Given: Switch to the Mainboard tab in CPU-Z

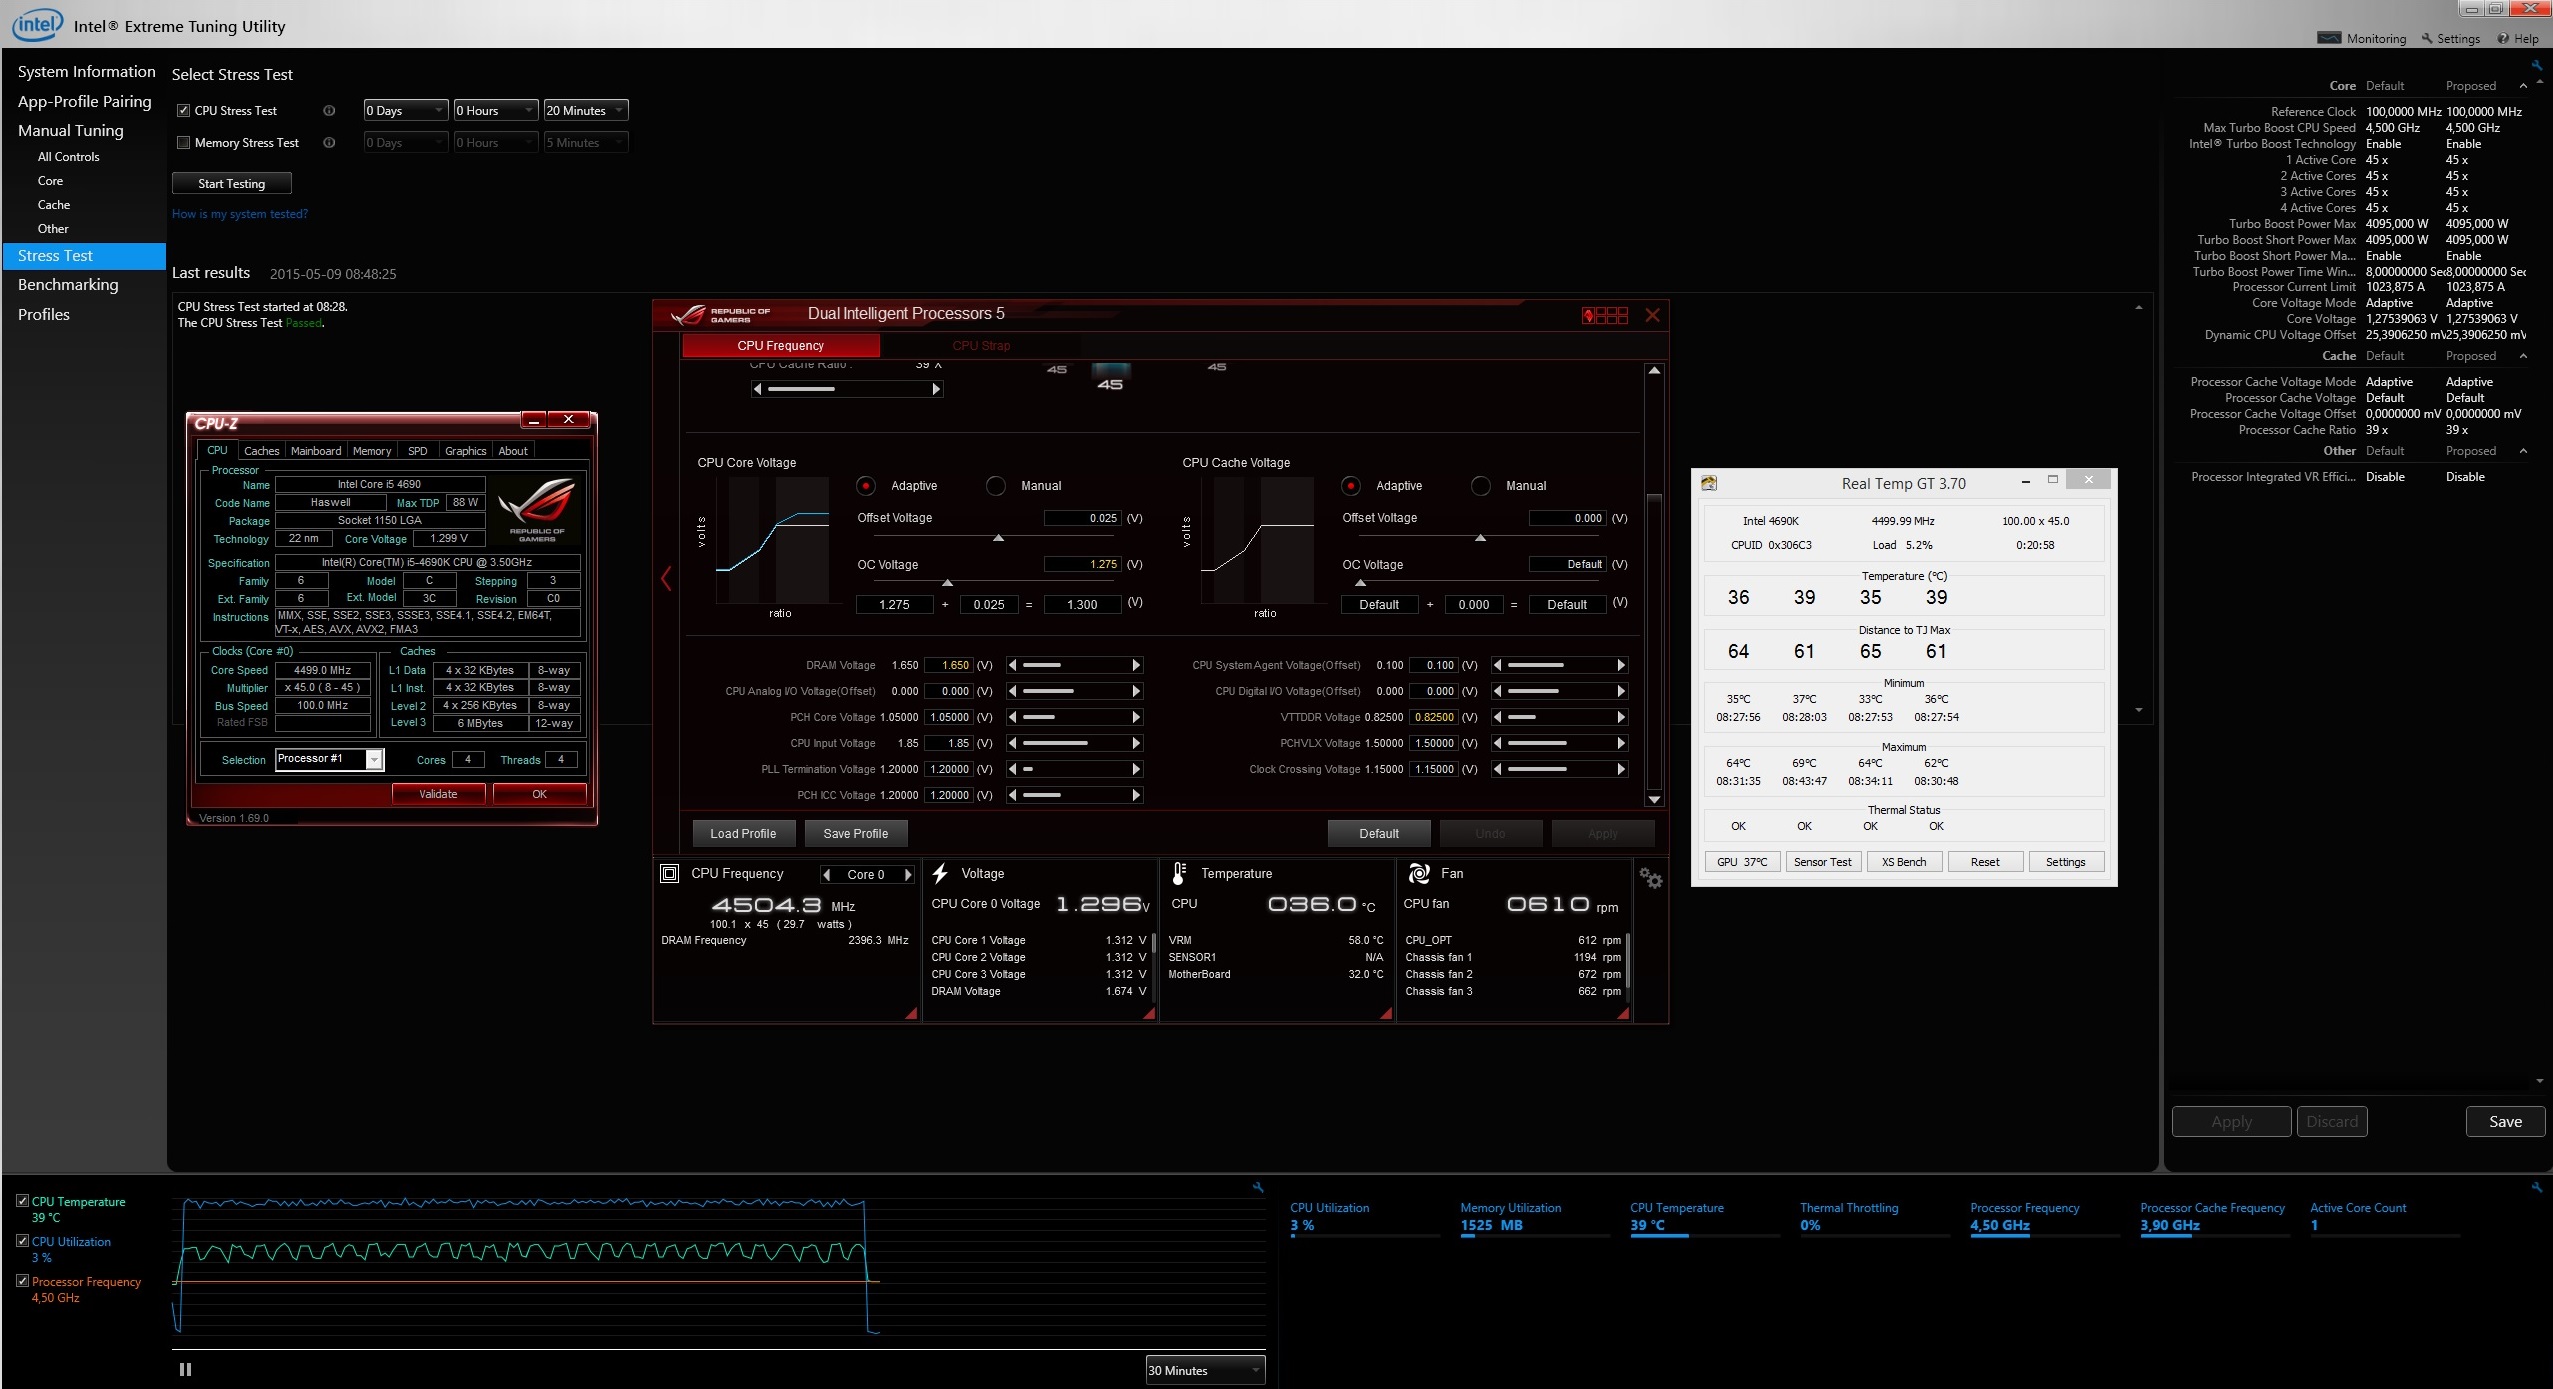Looking at the screenshot, I should point(316,451).
